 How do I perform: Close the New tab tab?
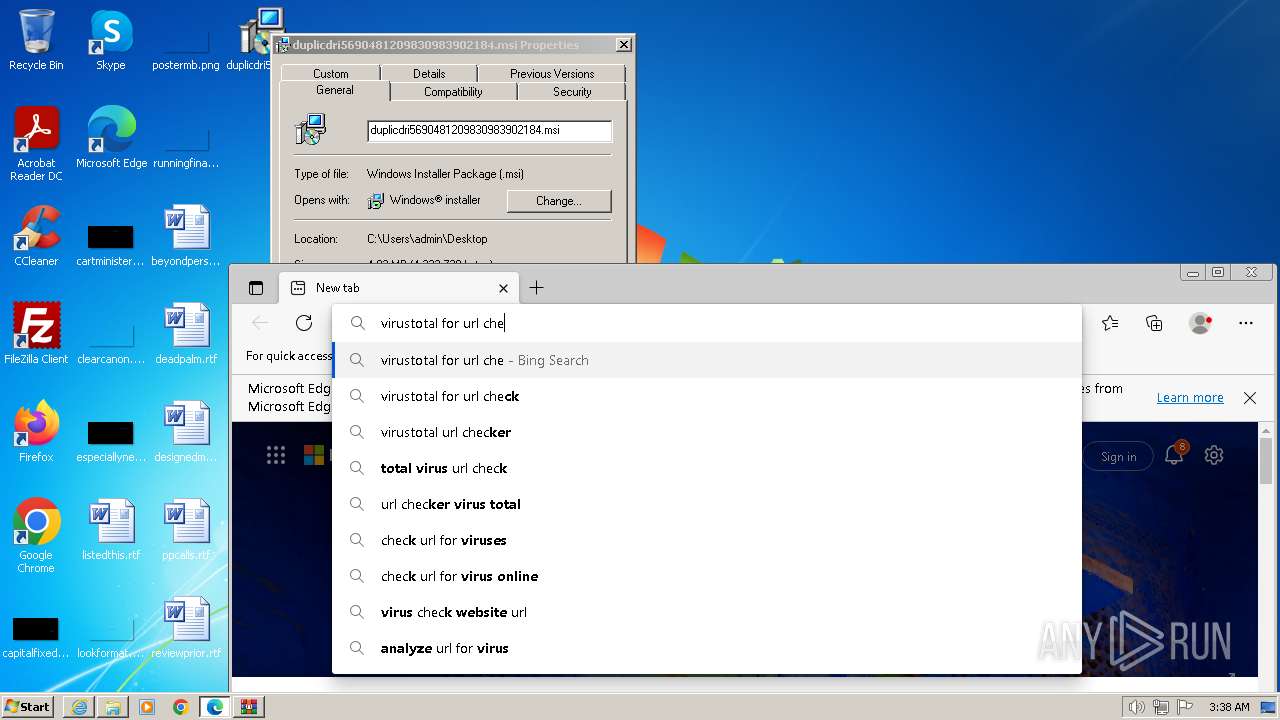503,288
